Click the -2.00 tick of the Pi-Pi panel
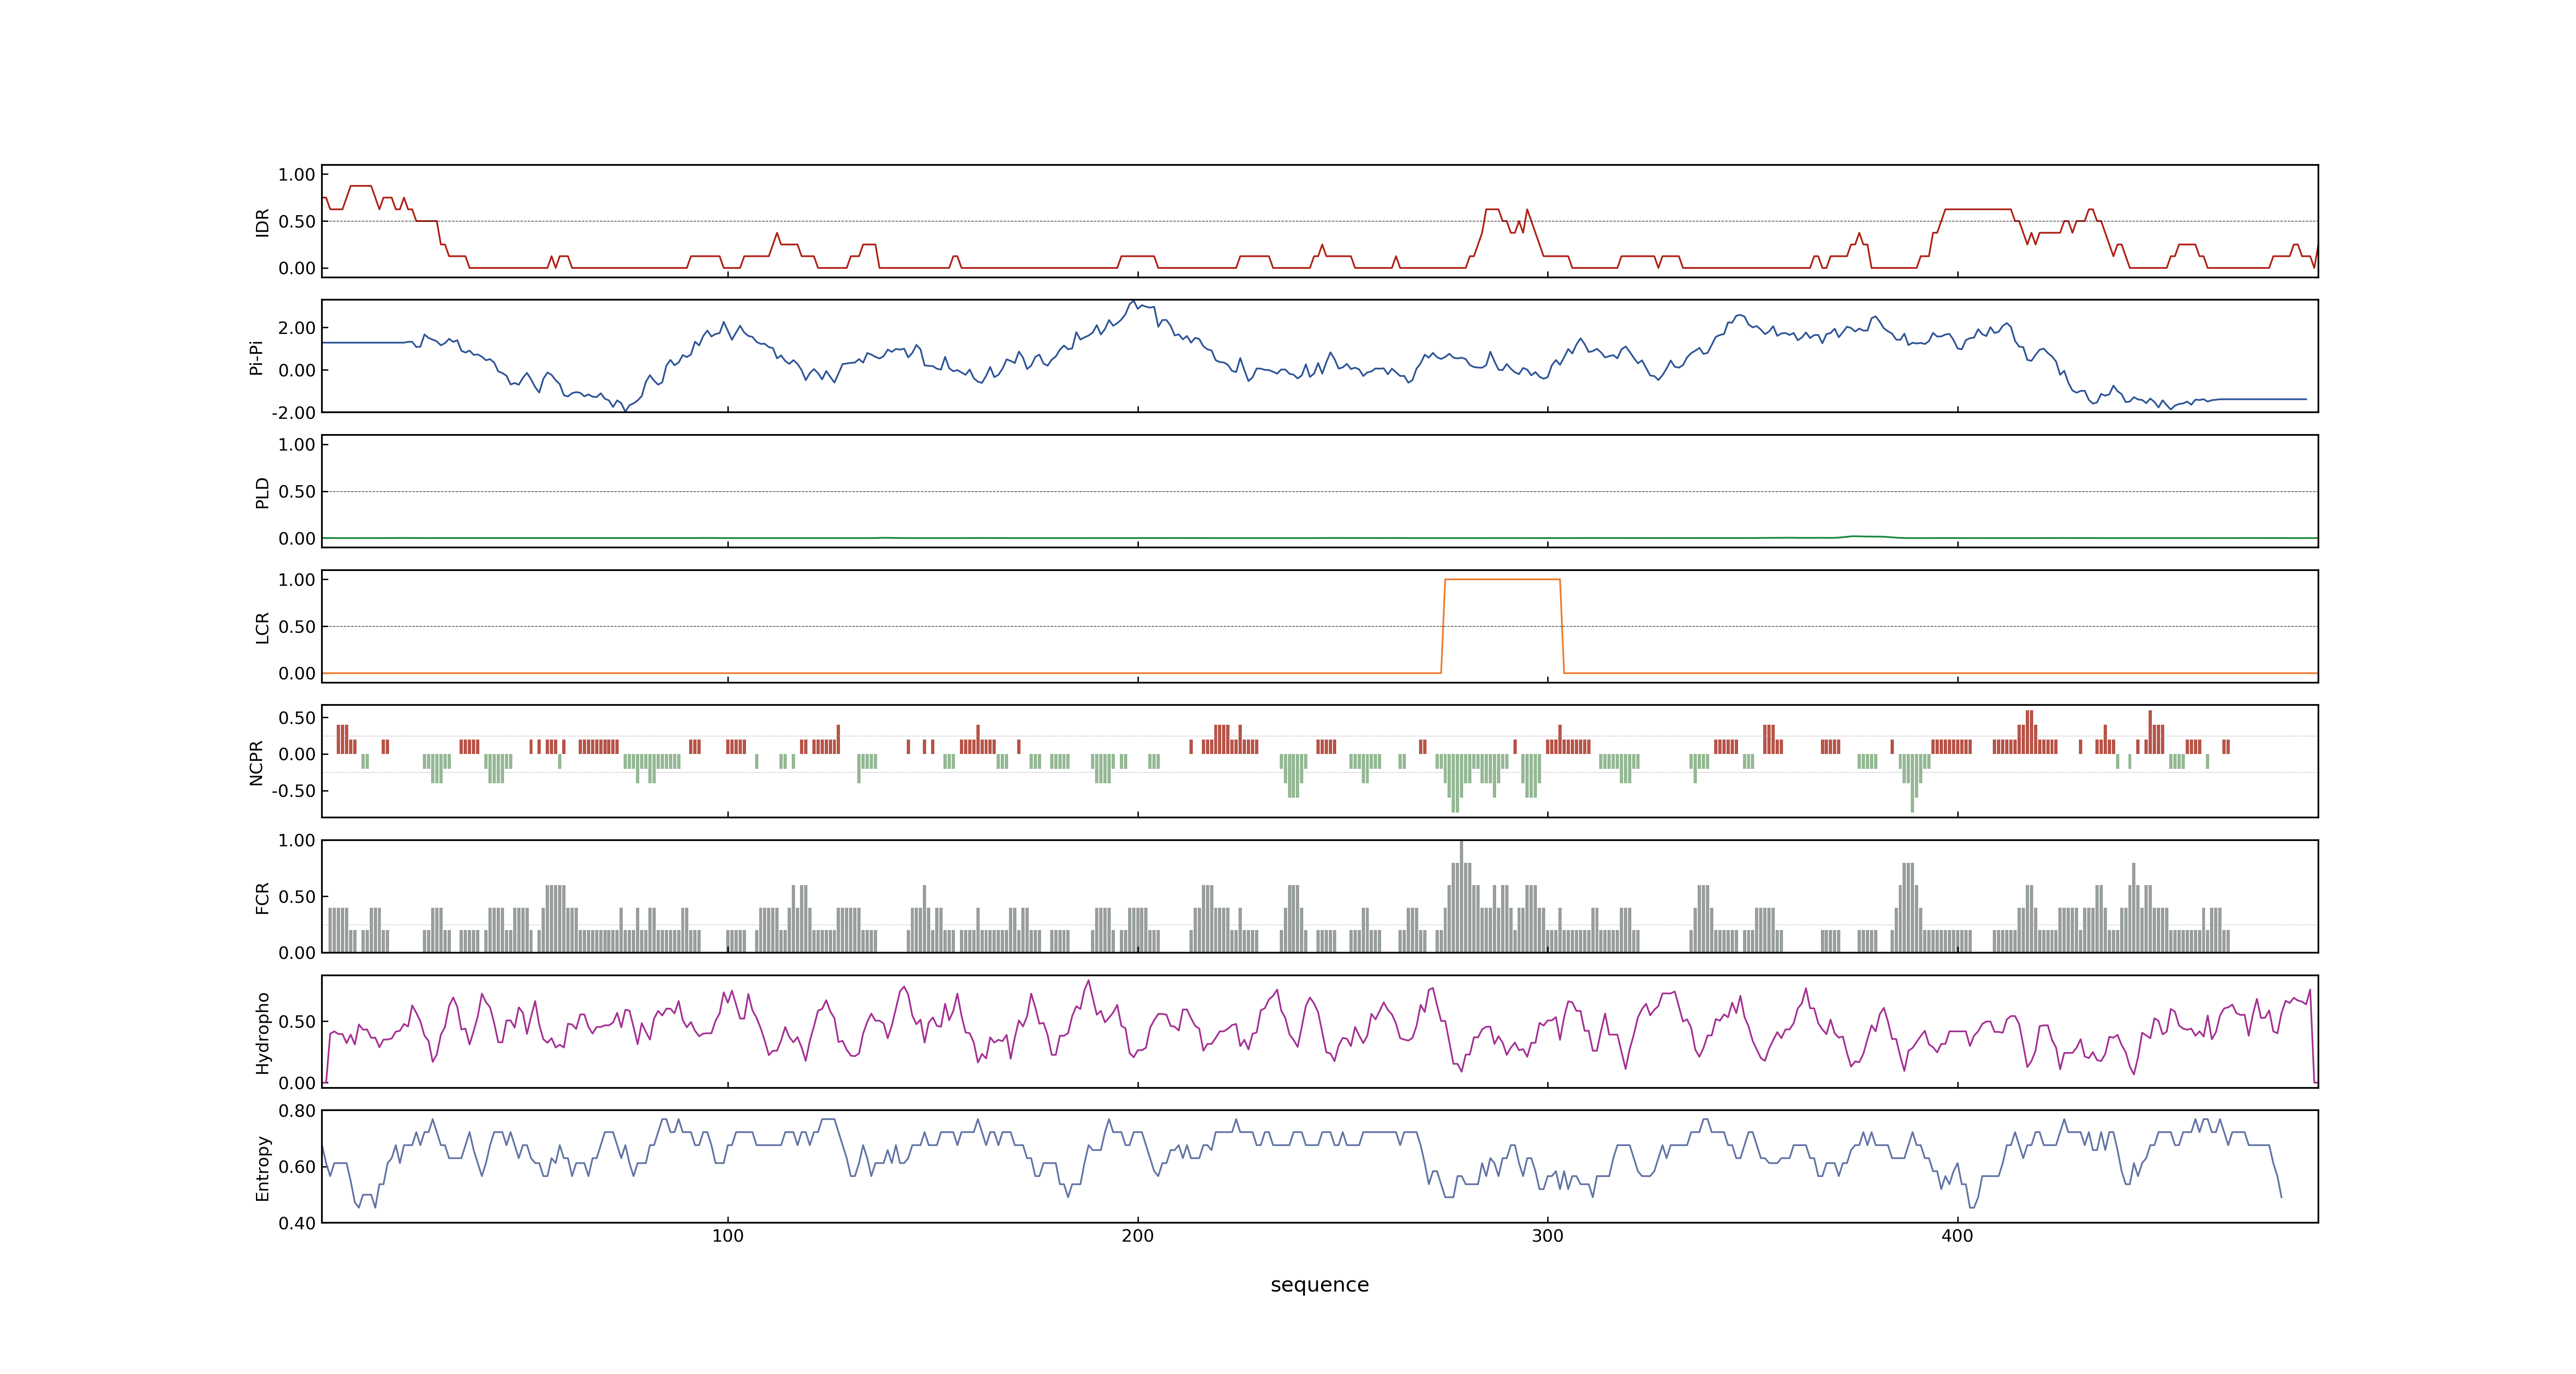Image resolution: width=2576 pixels, height=1374 pixels. pyautogui.click(x=293, y=413)
